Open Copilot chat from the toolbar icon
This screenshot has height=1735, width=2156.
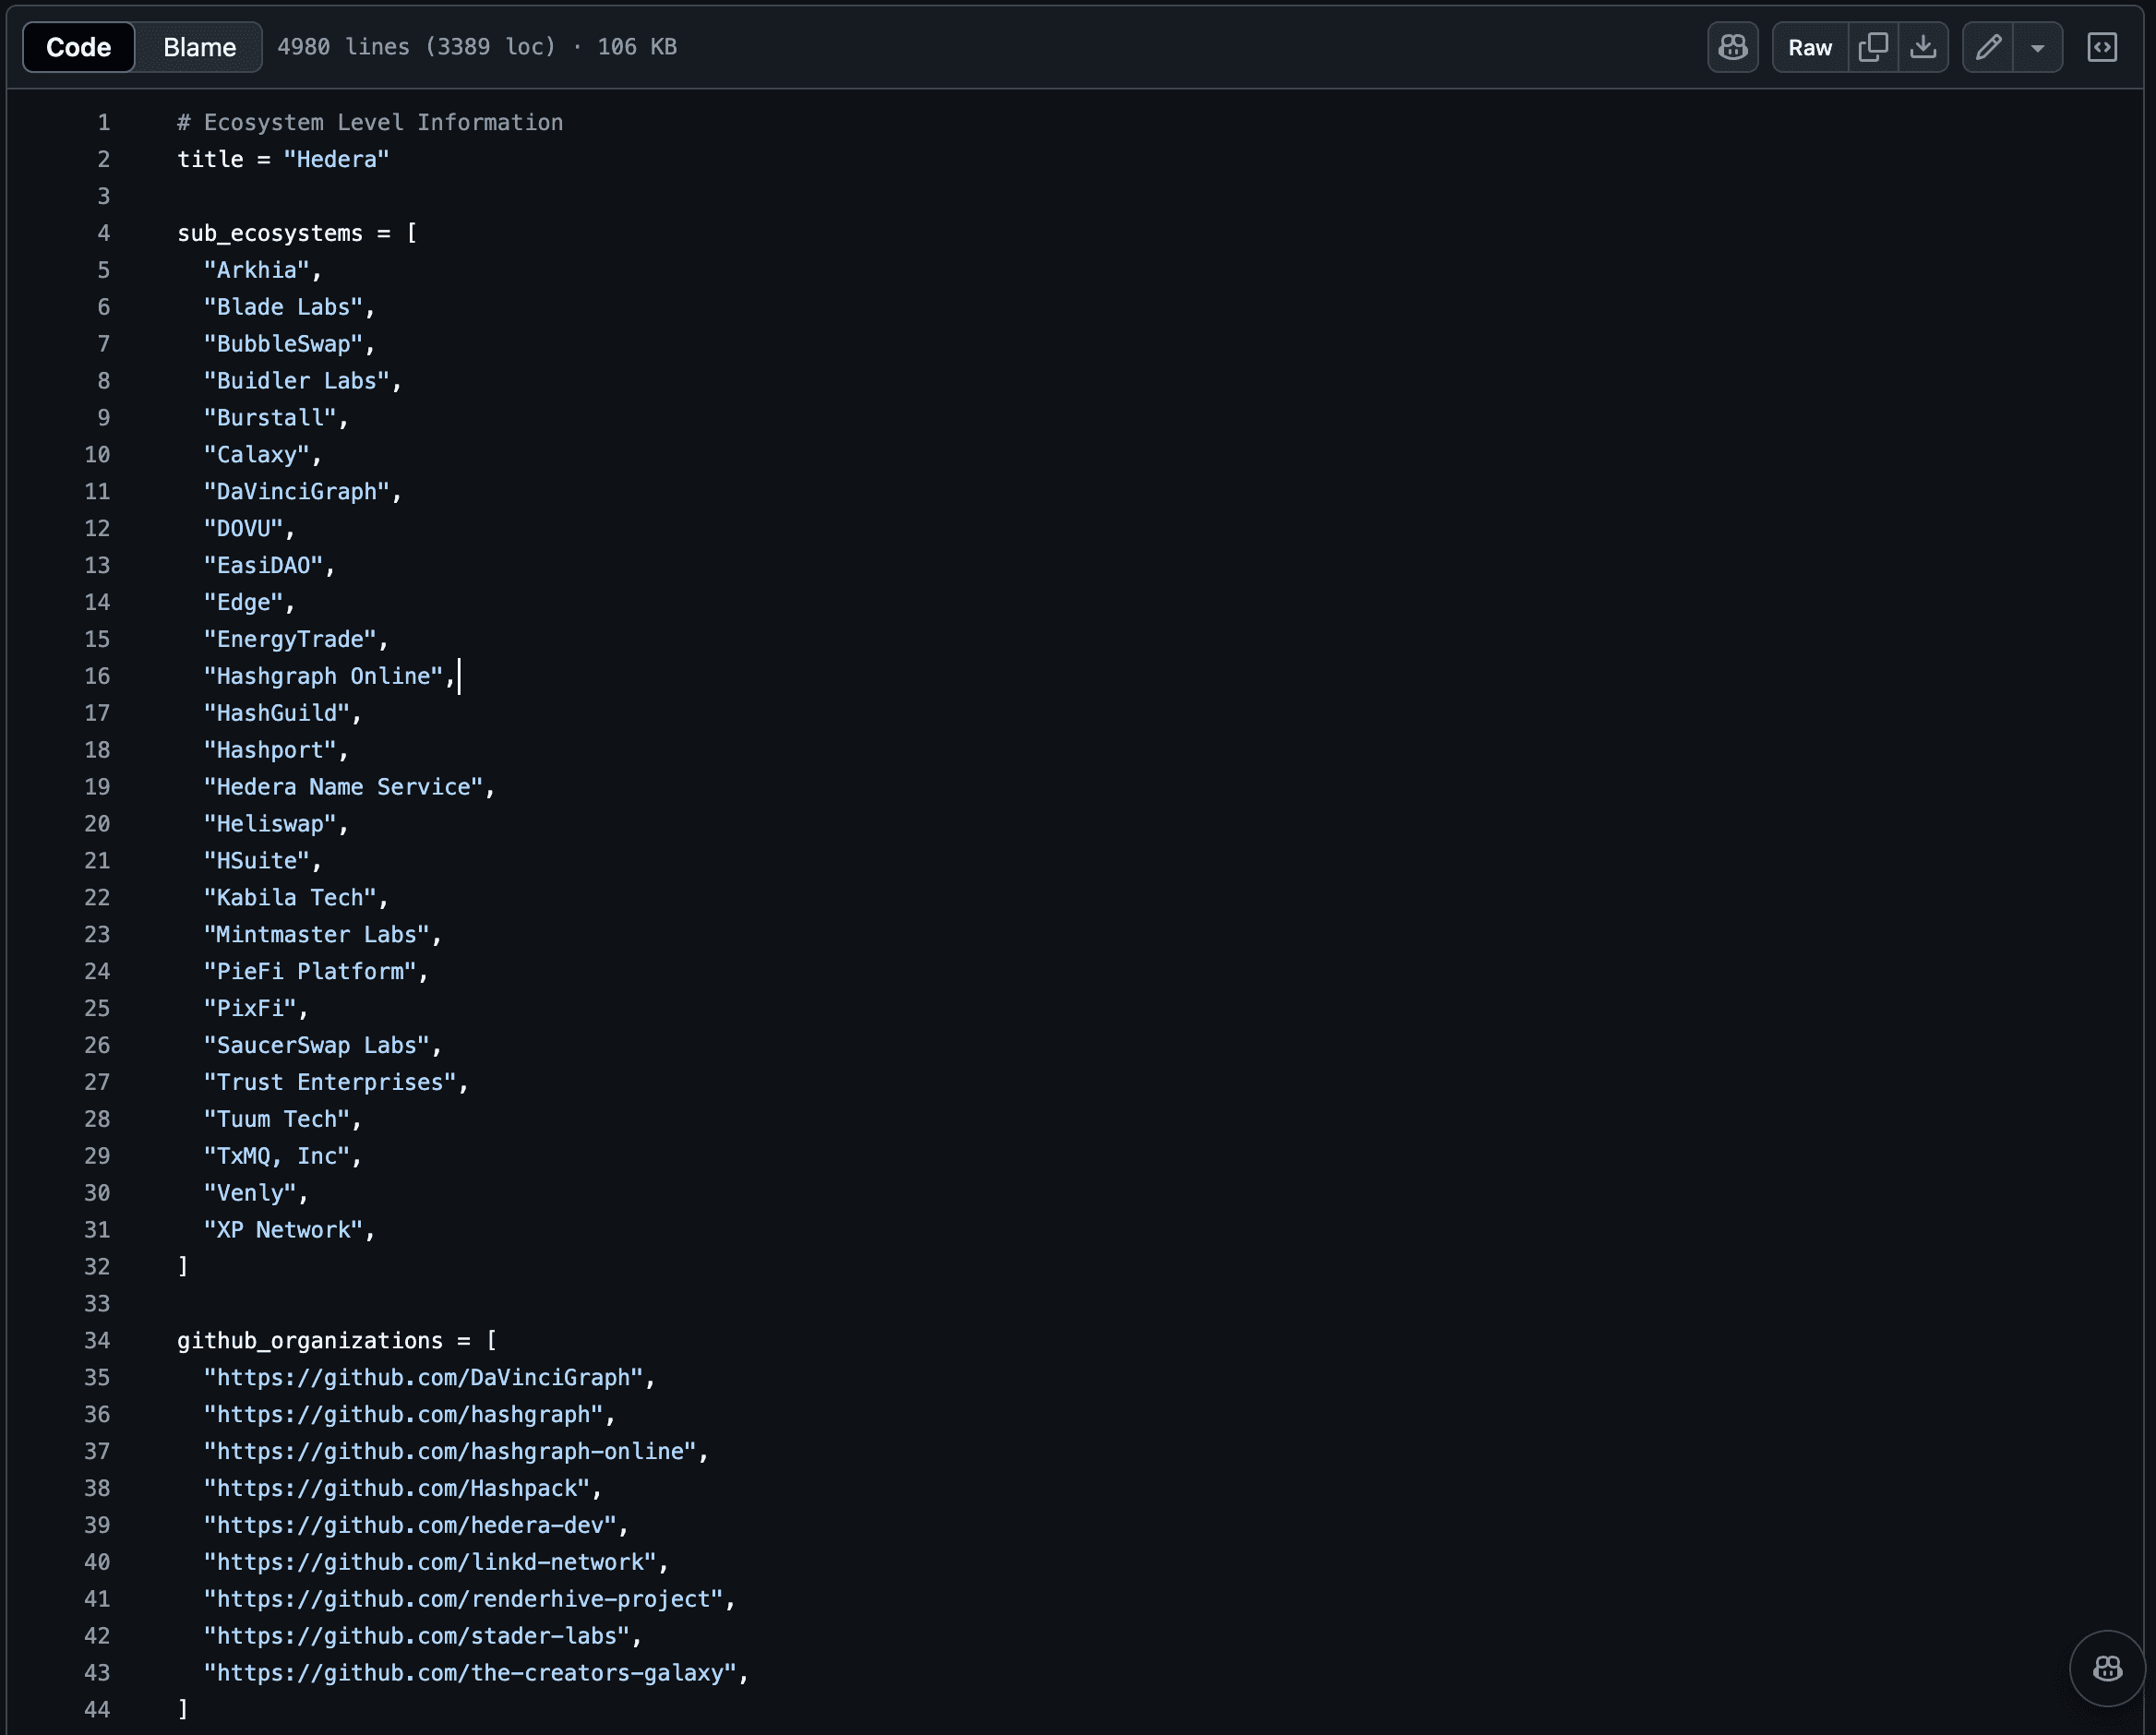[x=1732, y=47]
